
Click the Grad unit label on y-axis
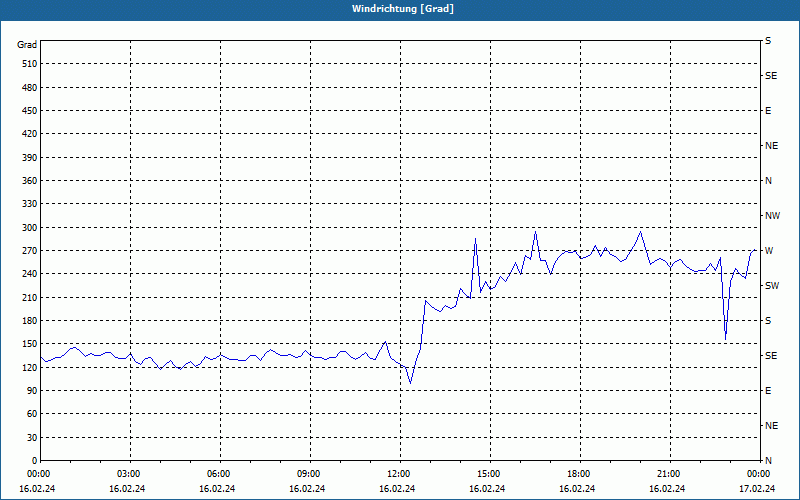[x=27, y=45]
